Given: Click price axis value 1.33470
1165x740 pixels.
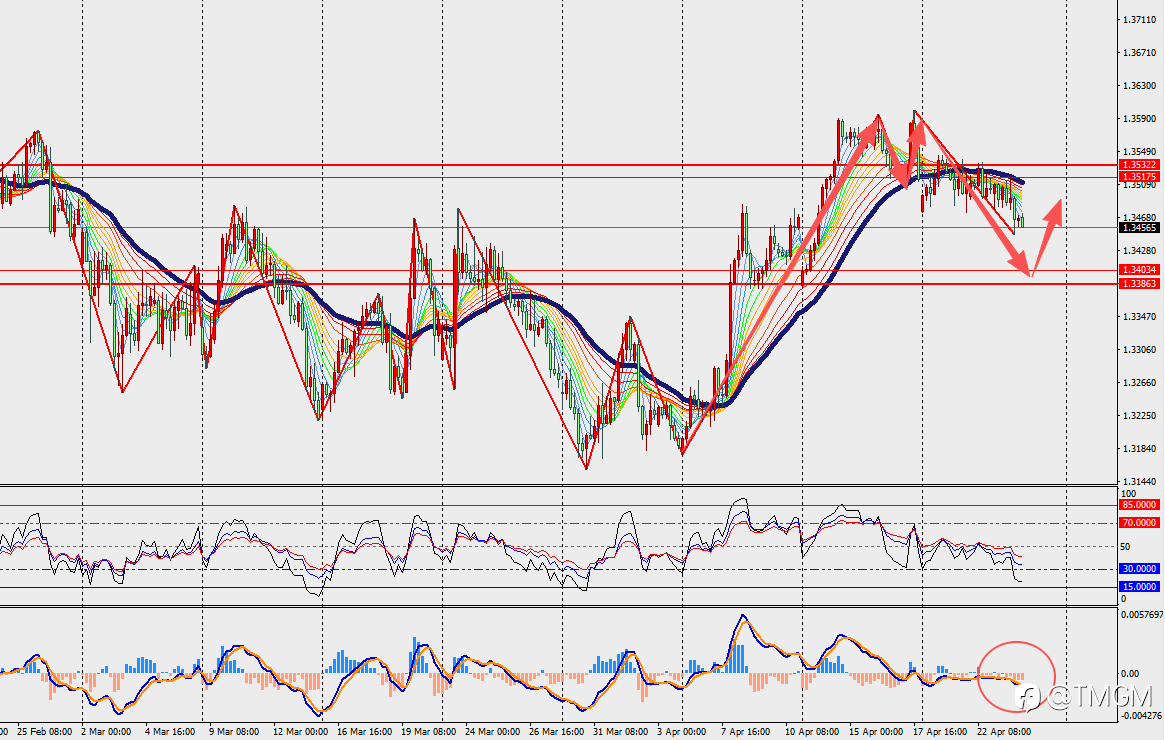Looking at the screenshot, I should point(1140,317).
